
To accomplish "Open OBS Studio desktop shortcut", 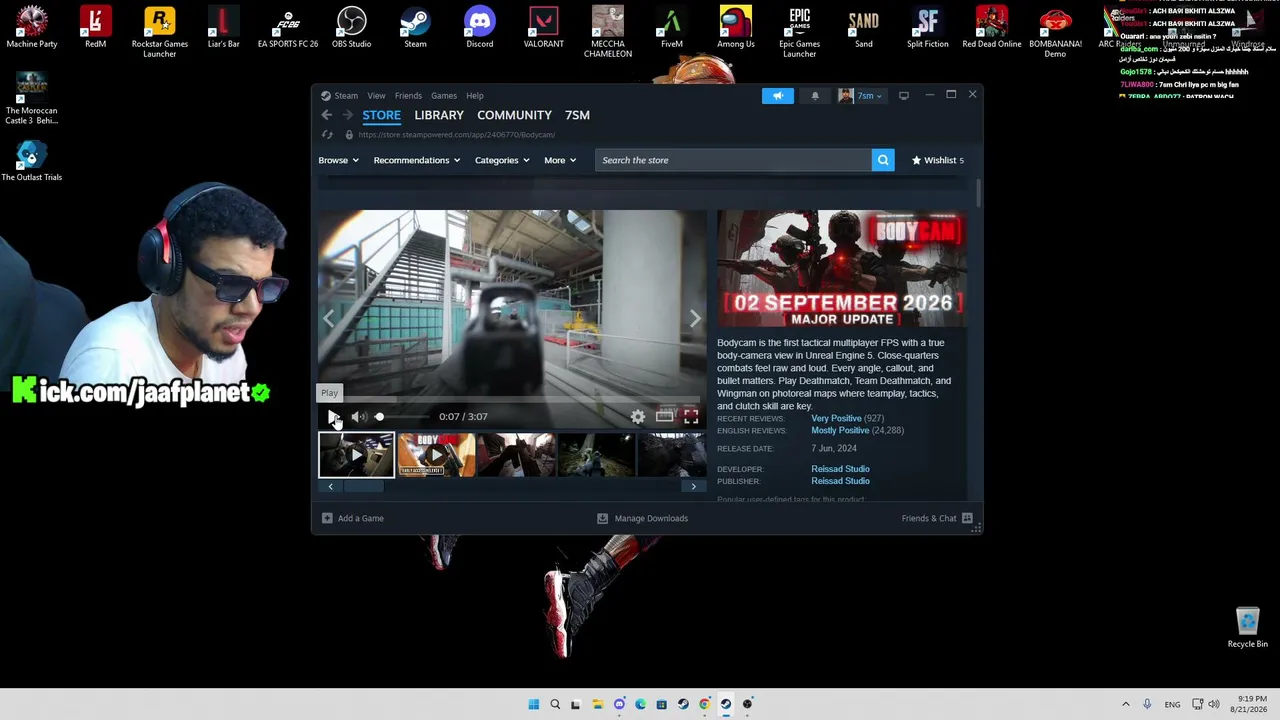I will 352,27.
